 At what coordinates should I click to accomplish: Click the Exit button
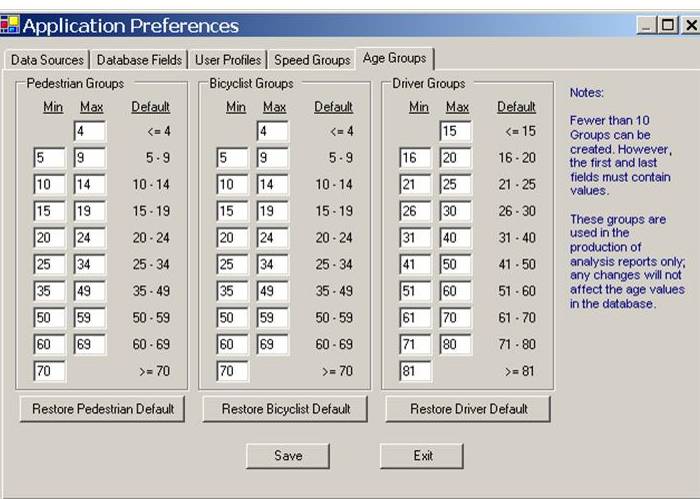tap(422, 456)
